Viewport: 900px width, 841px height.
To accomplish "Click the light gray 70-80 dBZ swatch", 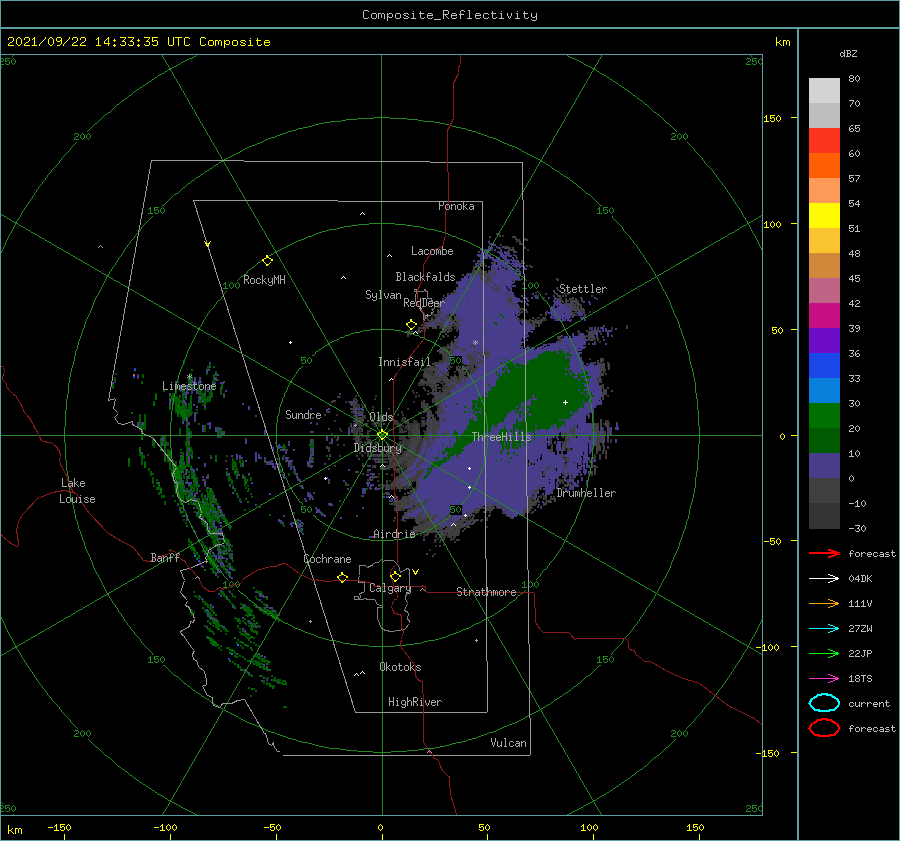I will [824, 91].
